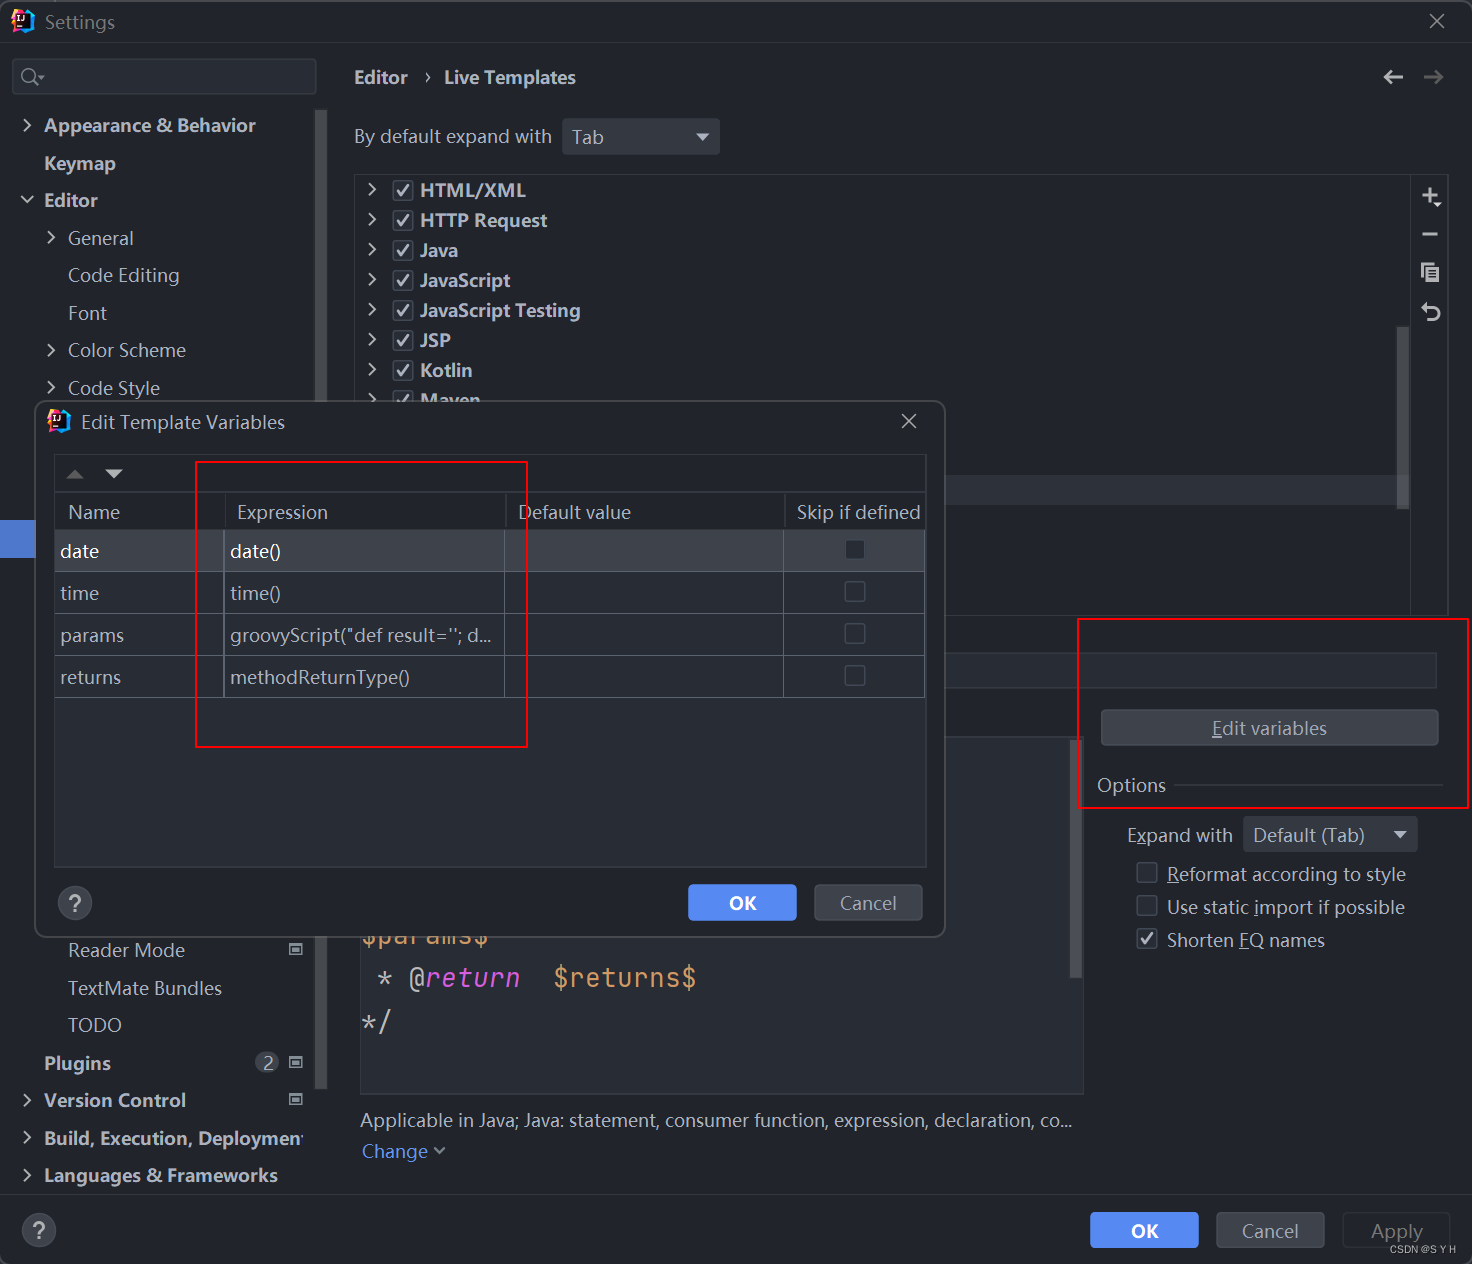Toggle the JSP template group checkbox
1472x1264 pixels.
(x=403, y=340)
